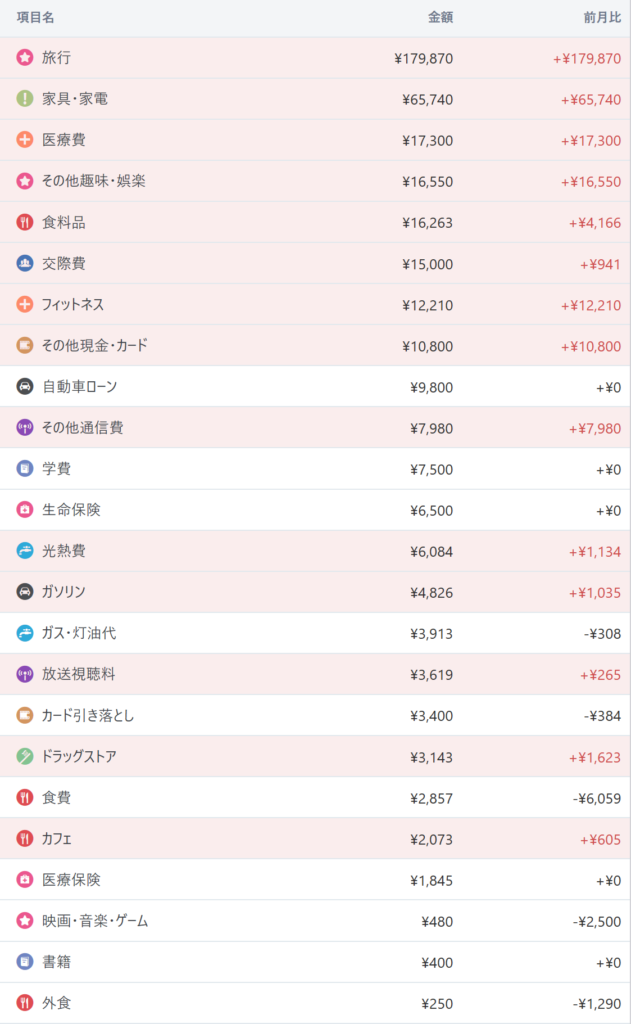
Task: Click the exclamation icon beside 家具・家電
Action: [25, 99]
